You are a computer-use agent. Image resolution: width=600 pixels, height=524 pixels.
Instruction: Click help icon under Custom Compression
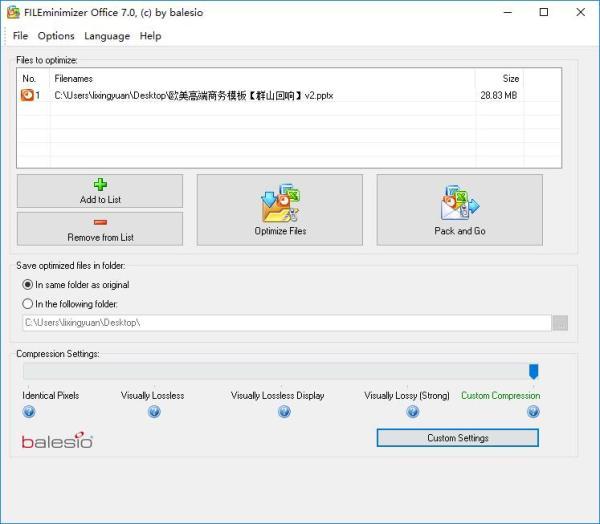tap(533, 412)
